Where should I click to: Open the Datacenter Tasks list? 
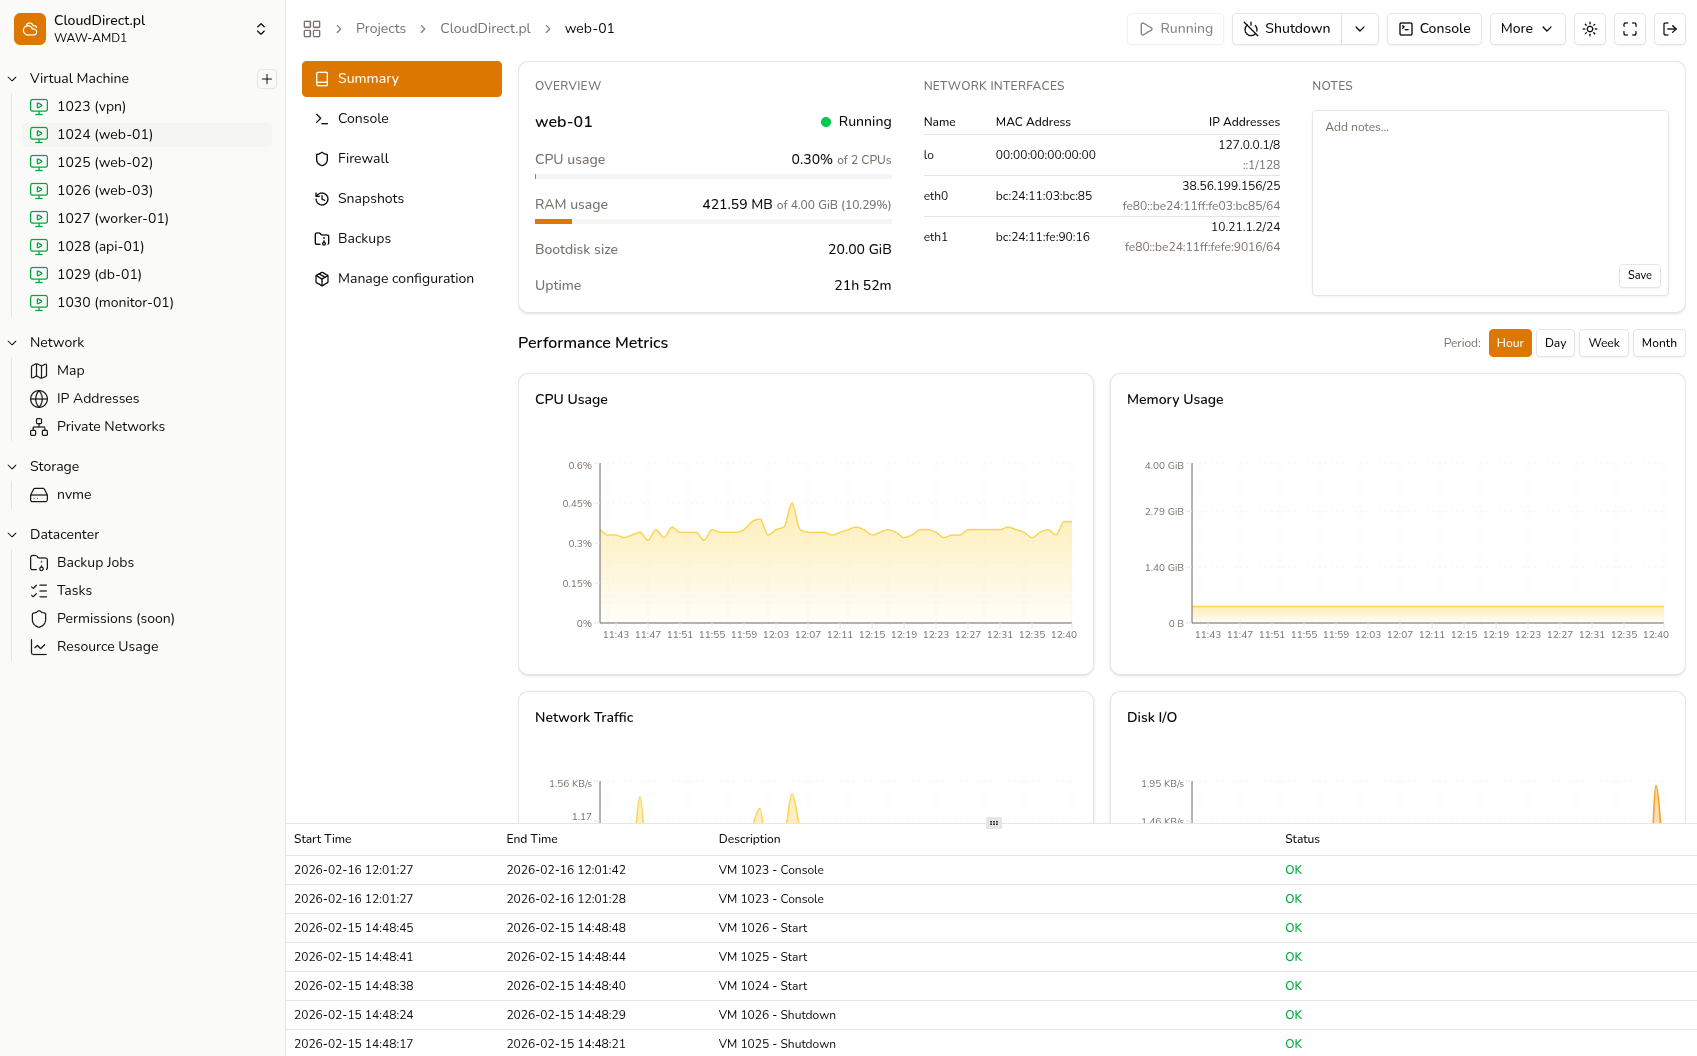pos(74,590)
